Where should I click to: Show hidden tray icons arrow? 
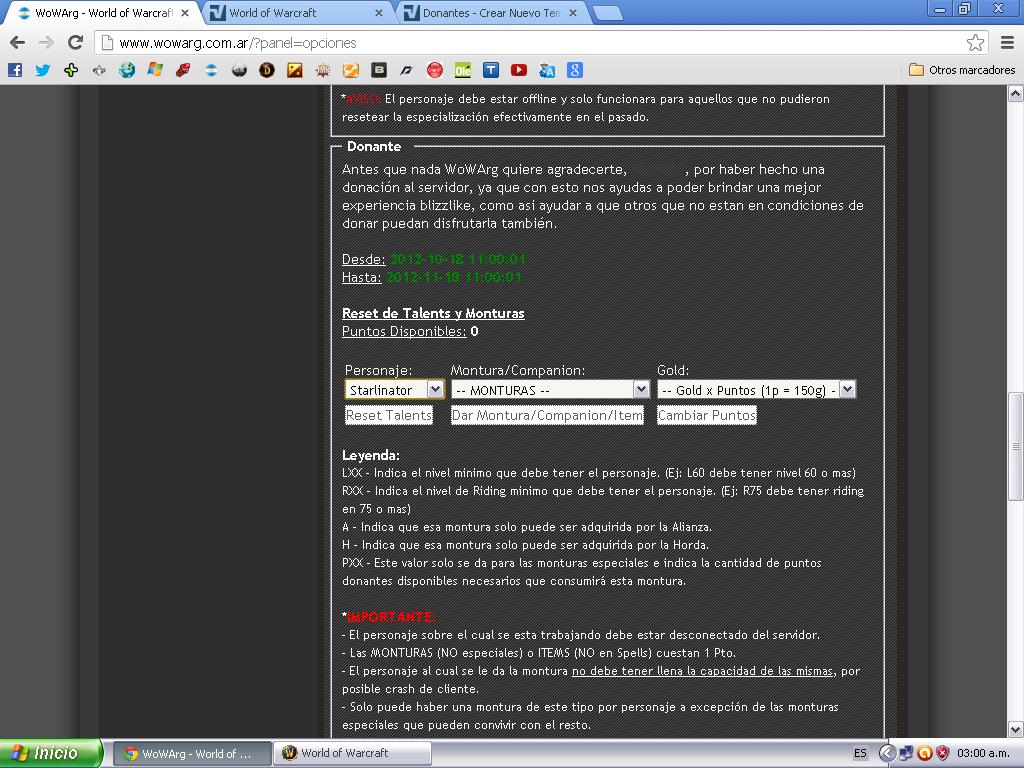(886, 753)
